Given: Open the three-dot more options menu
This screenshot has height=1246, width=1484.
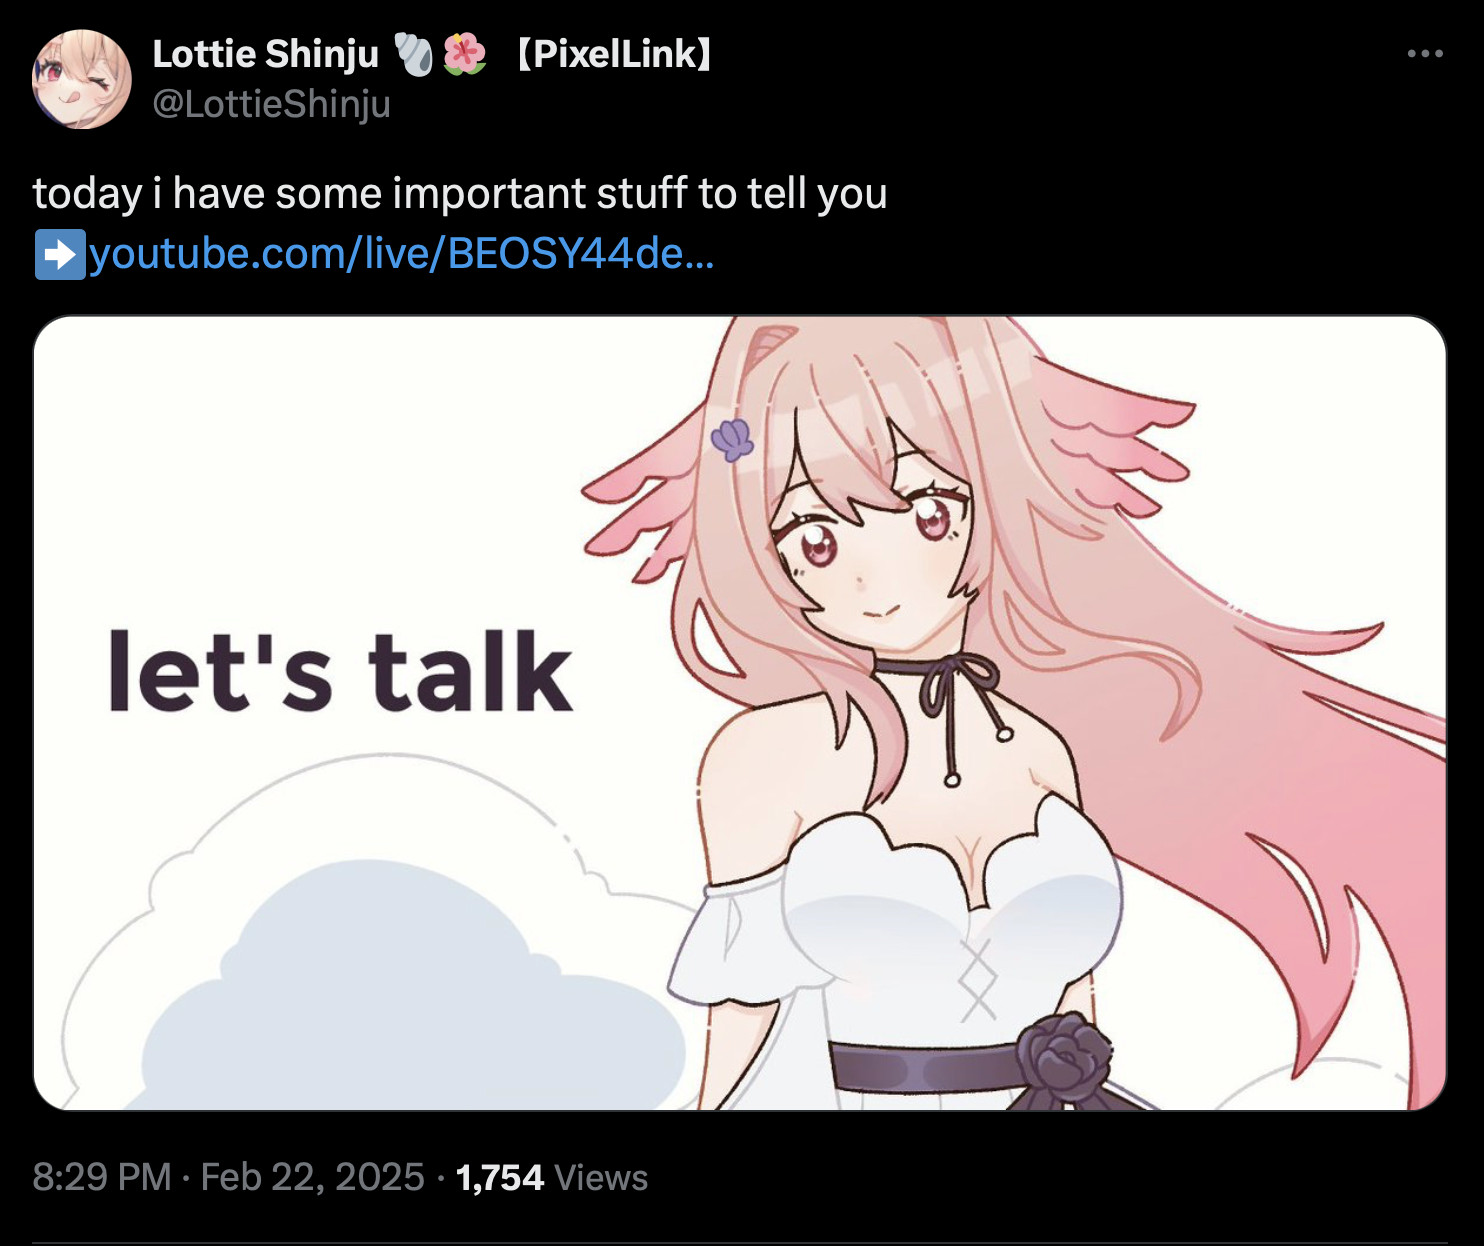Looking at the screenshot, I should [1424, 53].
